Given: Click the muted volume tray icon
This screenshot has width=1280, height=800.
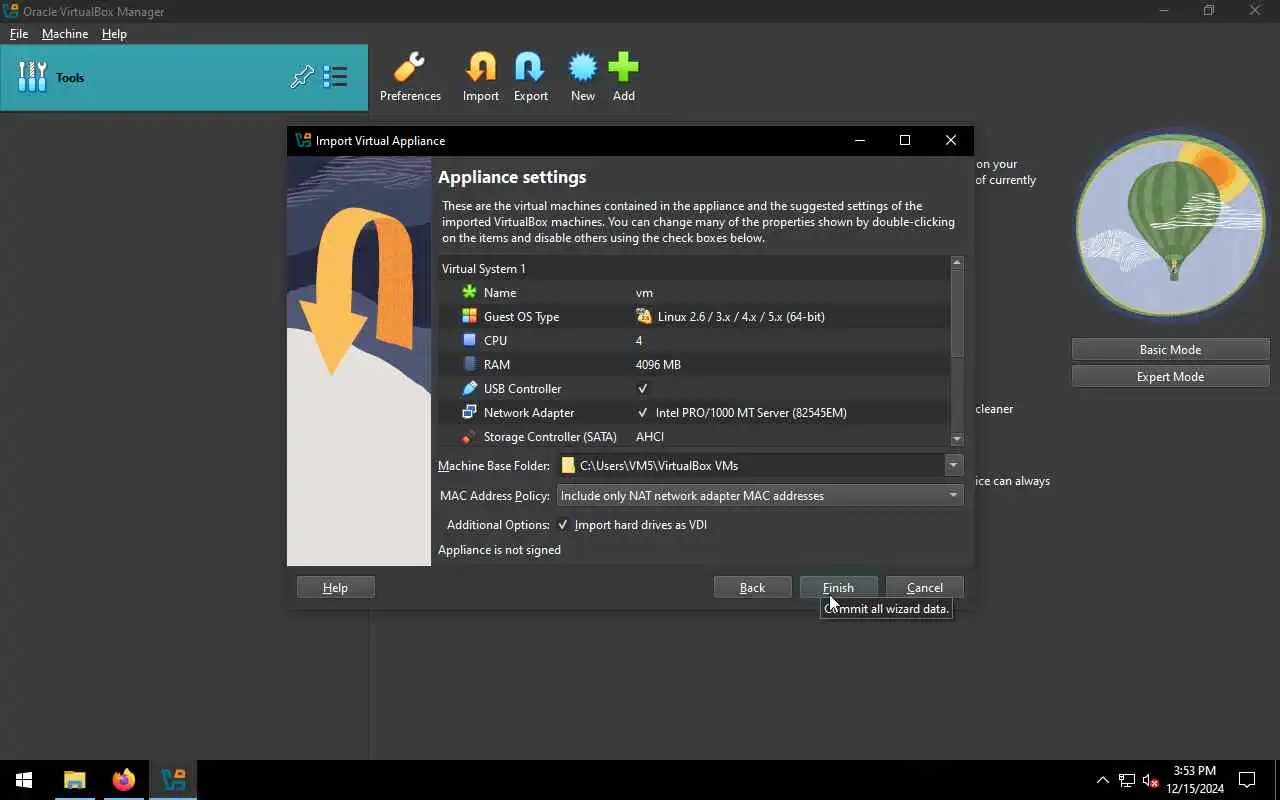Looking at the screenshot, I should click(1150, 780).
